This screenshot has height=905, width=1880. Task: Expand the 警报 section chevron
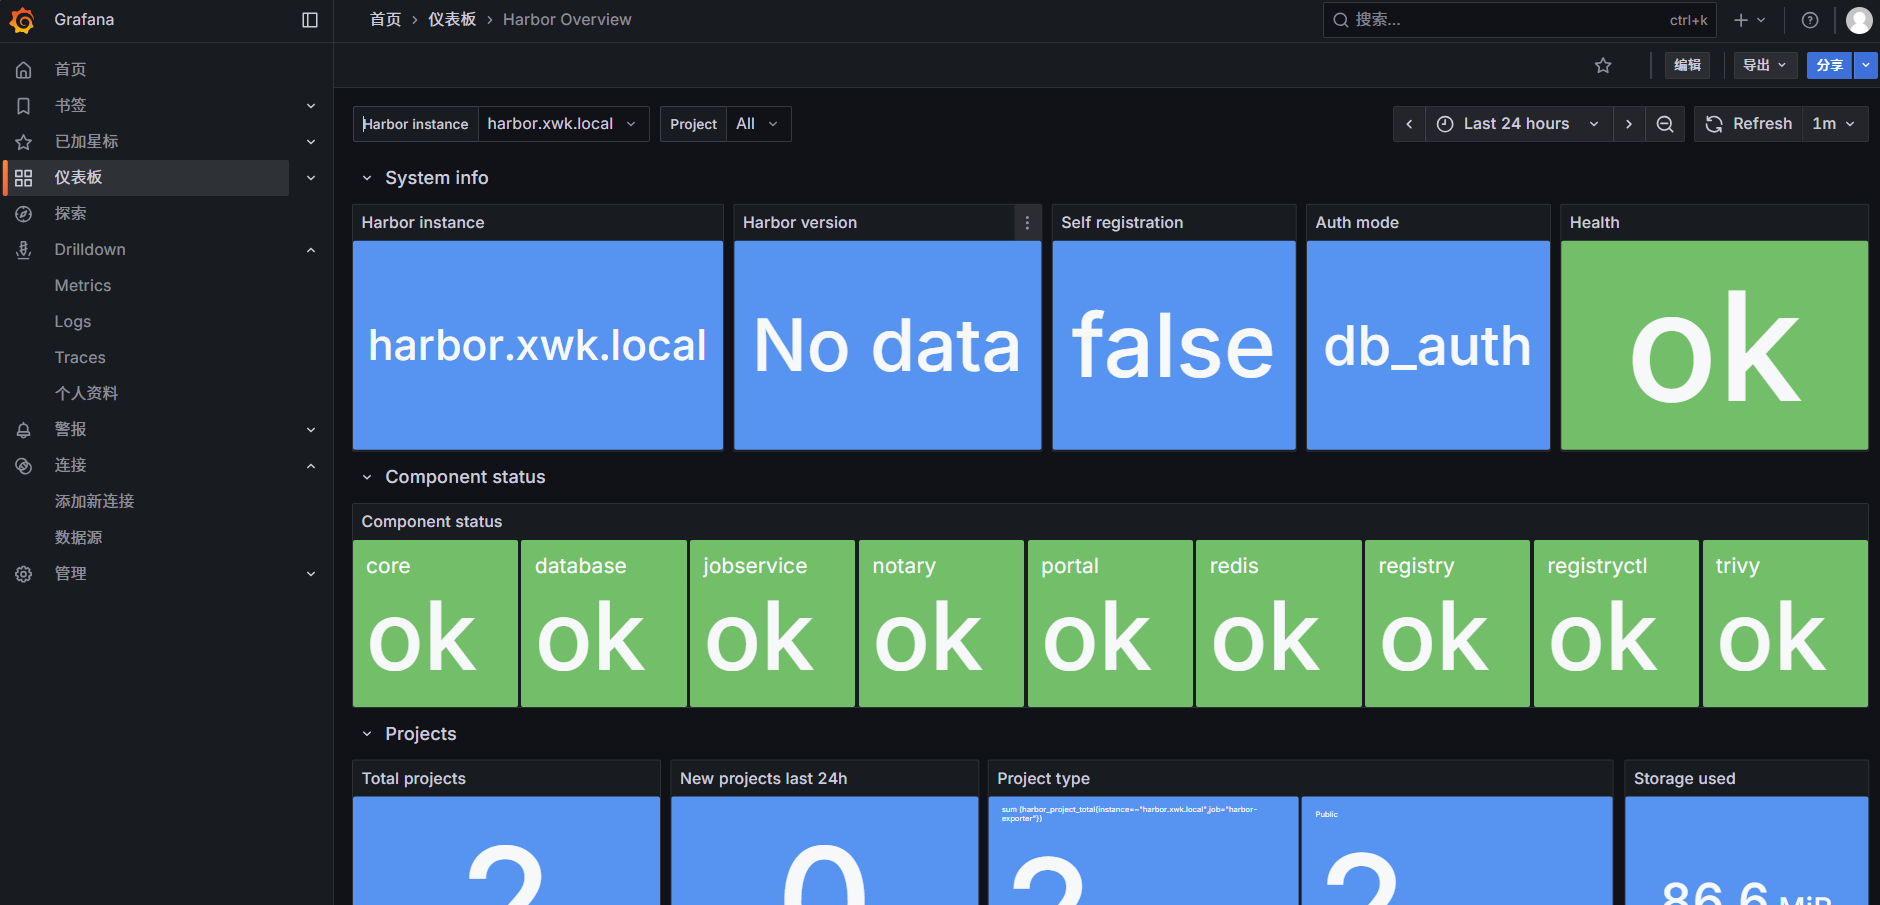click(311, 430)
